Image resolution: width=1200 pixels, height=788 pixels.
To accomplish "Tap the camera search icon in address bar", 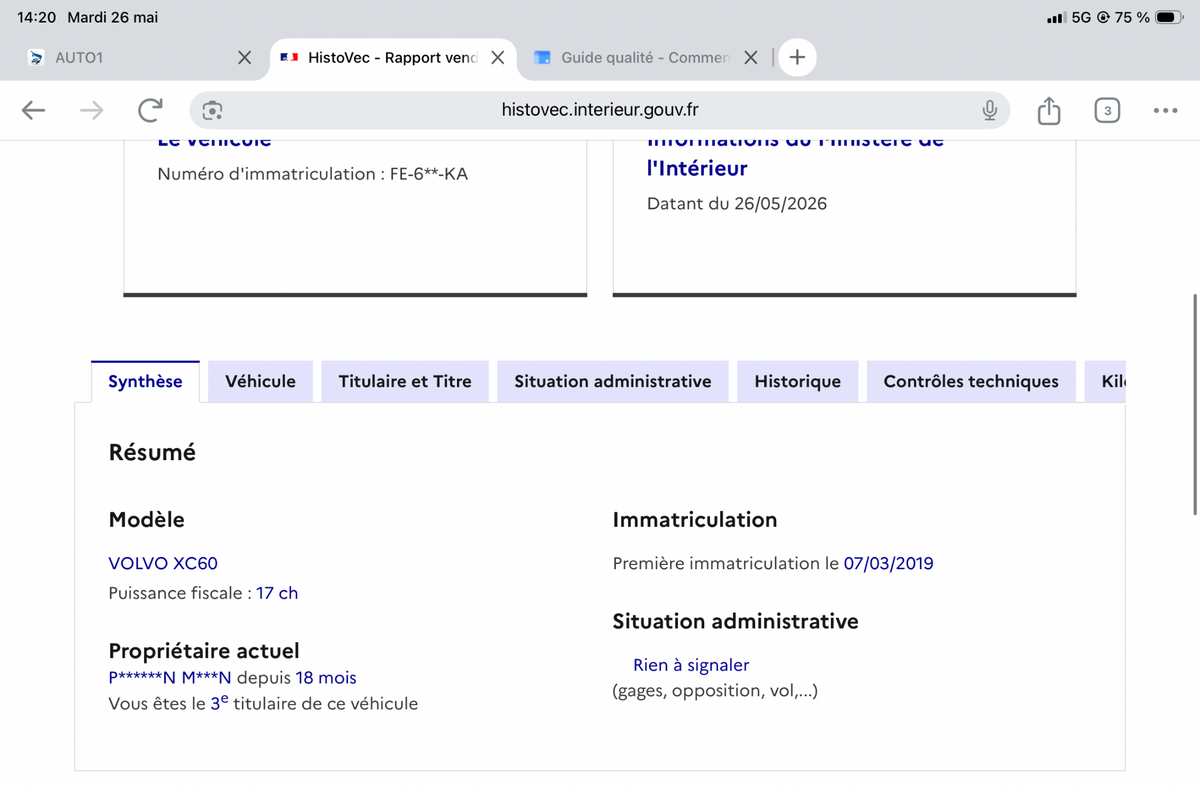I will point(212,111).
